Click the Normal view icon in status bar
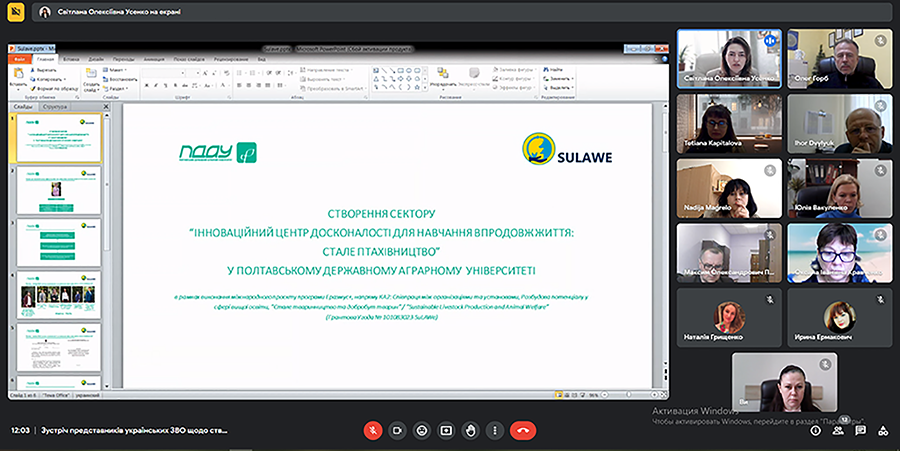This screenshot has width=900, height=451. (x=558, y=395)
